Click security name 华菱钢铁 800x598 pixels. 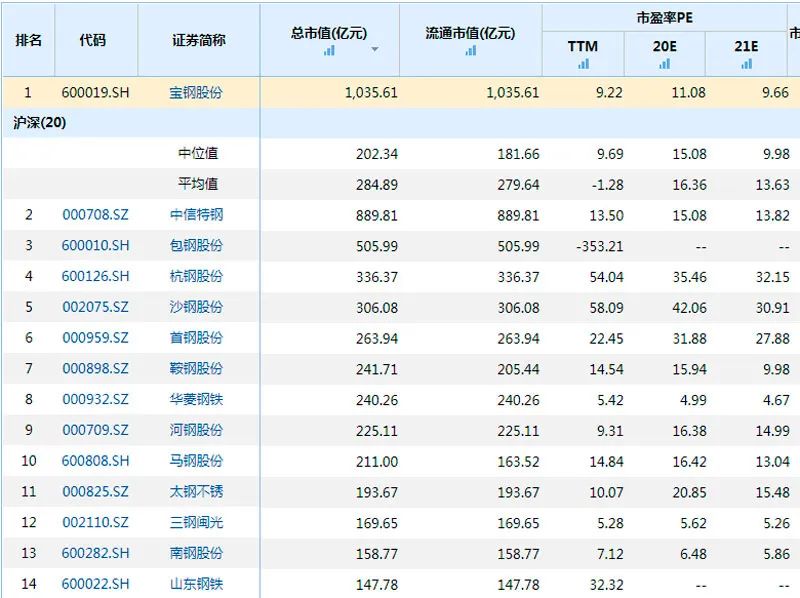pos(196,399)
